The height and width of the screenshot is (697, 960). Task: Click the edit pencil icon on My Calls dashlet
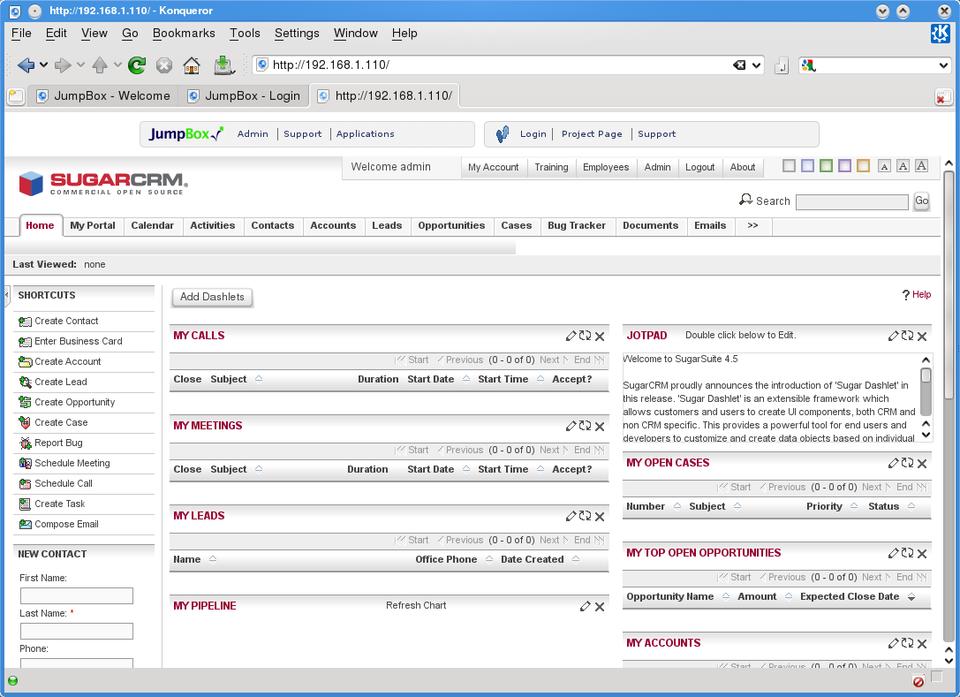(571, 336)
